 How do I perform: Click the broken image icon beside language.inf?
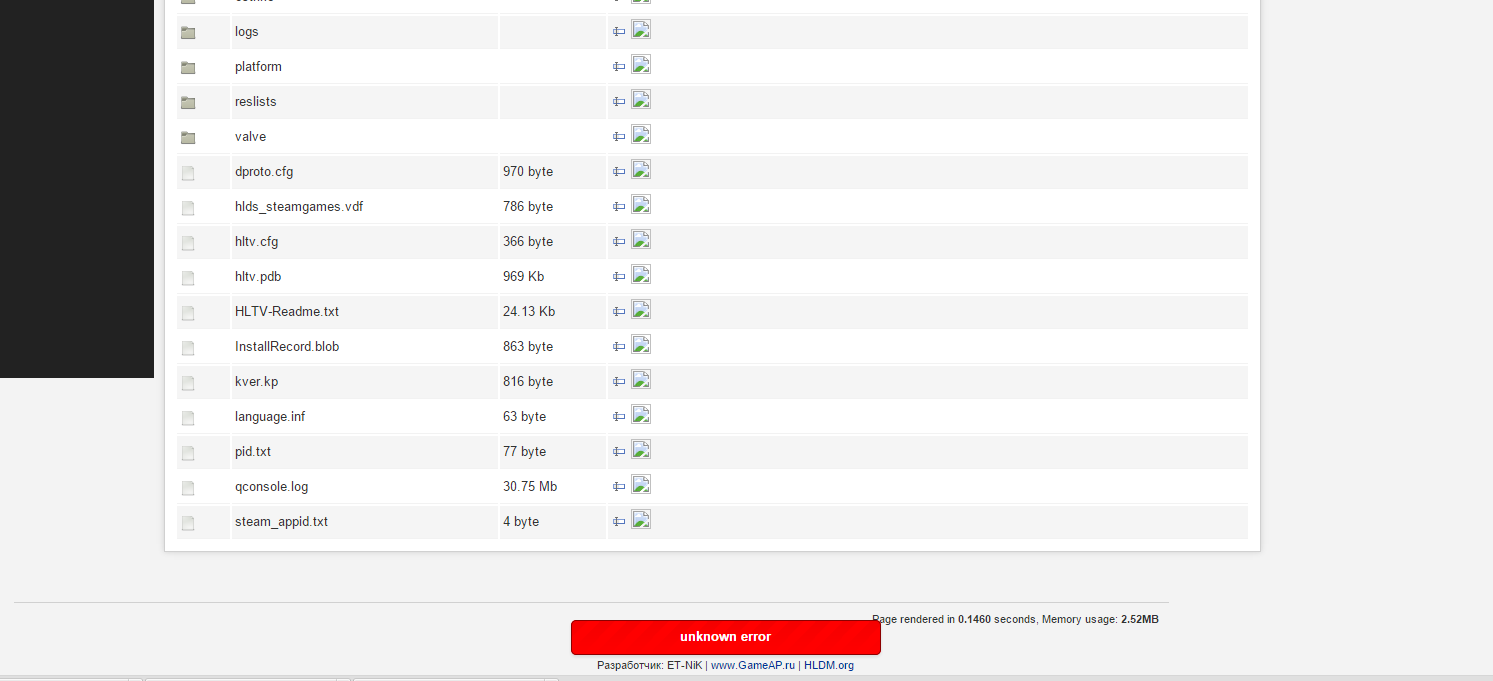click(x=641, y=415)
